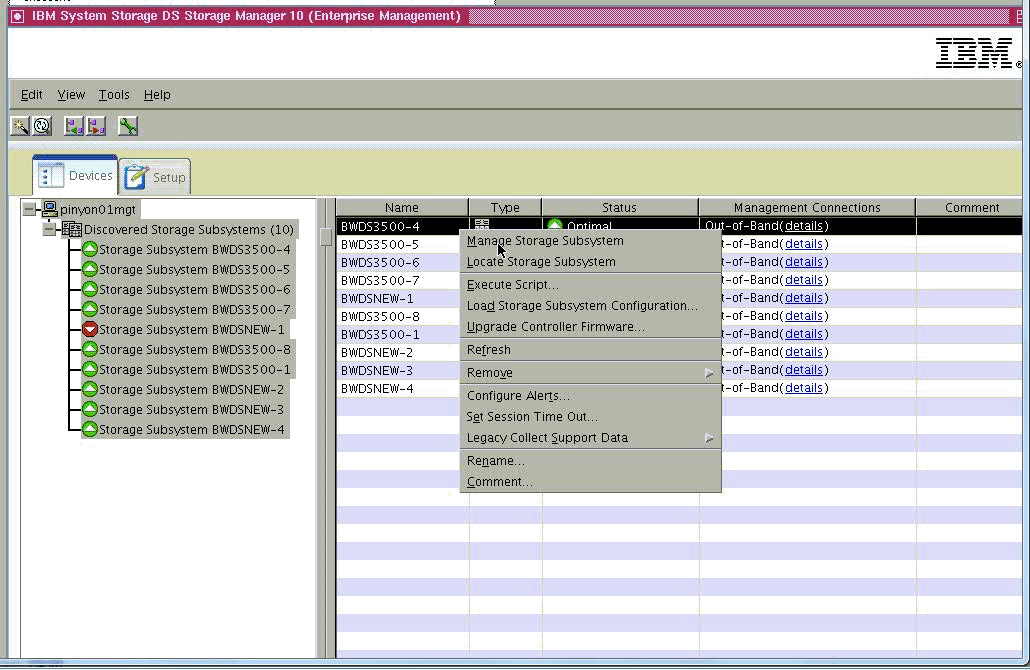Click the green status icon beside BWDSNEW-4
Screen dimensions: 1030x670
point(90,429)
